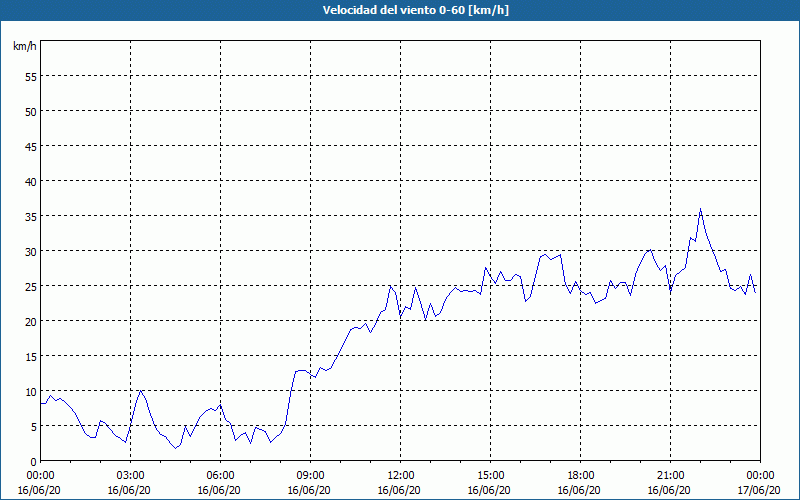Click the "16/06/20" date under 21:00
The image size is (800, 500).
point(669,490)
